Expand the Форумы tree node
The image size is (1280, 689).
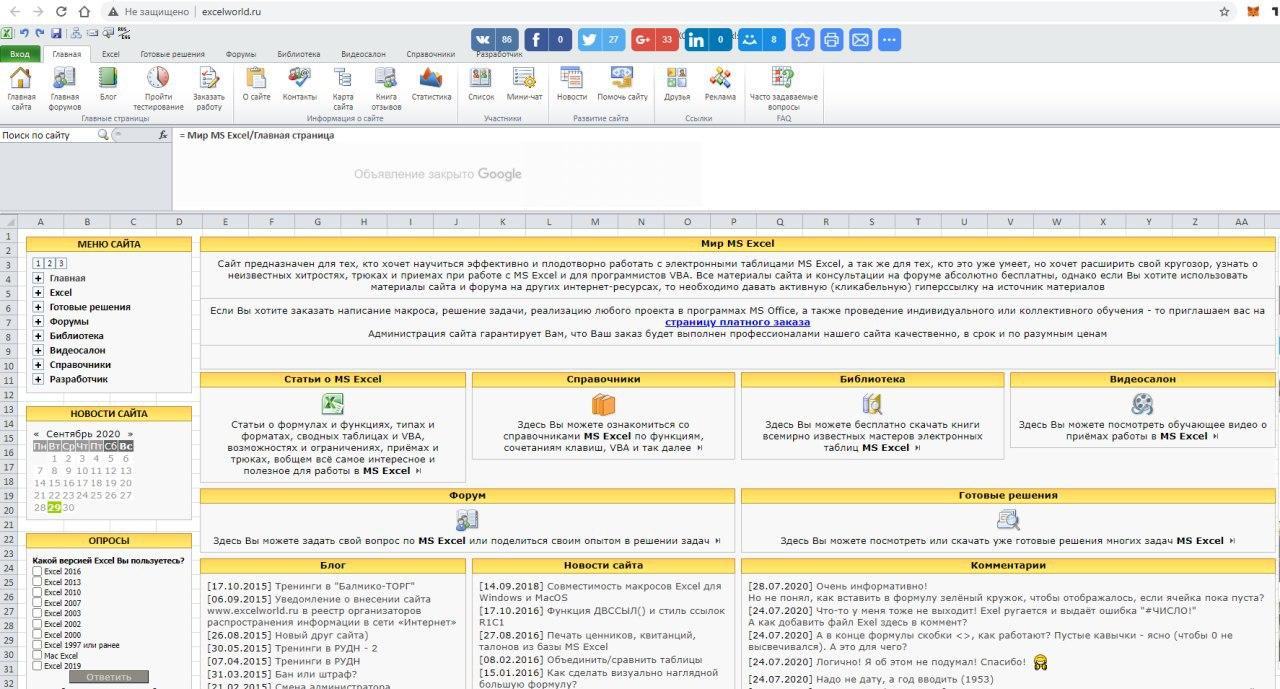(38, 322)
